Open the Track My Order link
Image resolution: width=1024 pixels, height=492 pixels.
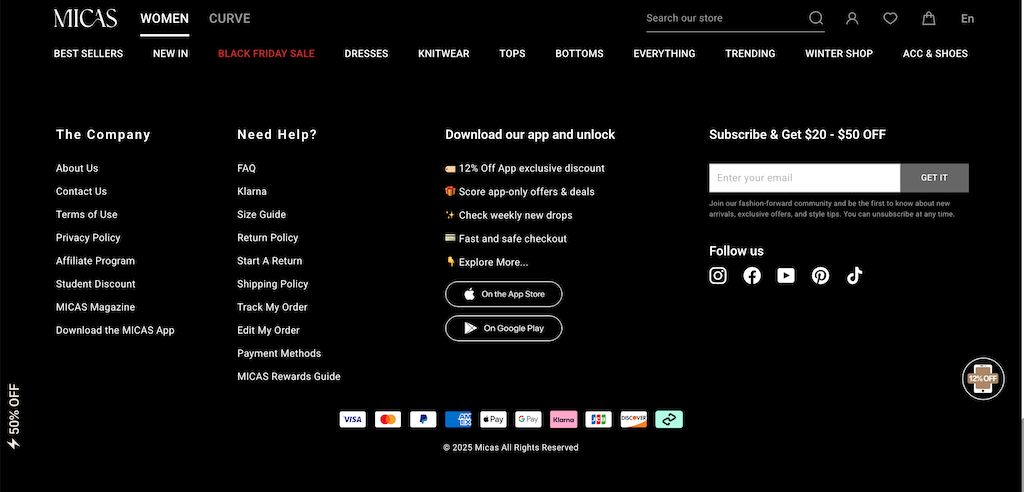tap(272, 307)
